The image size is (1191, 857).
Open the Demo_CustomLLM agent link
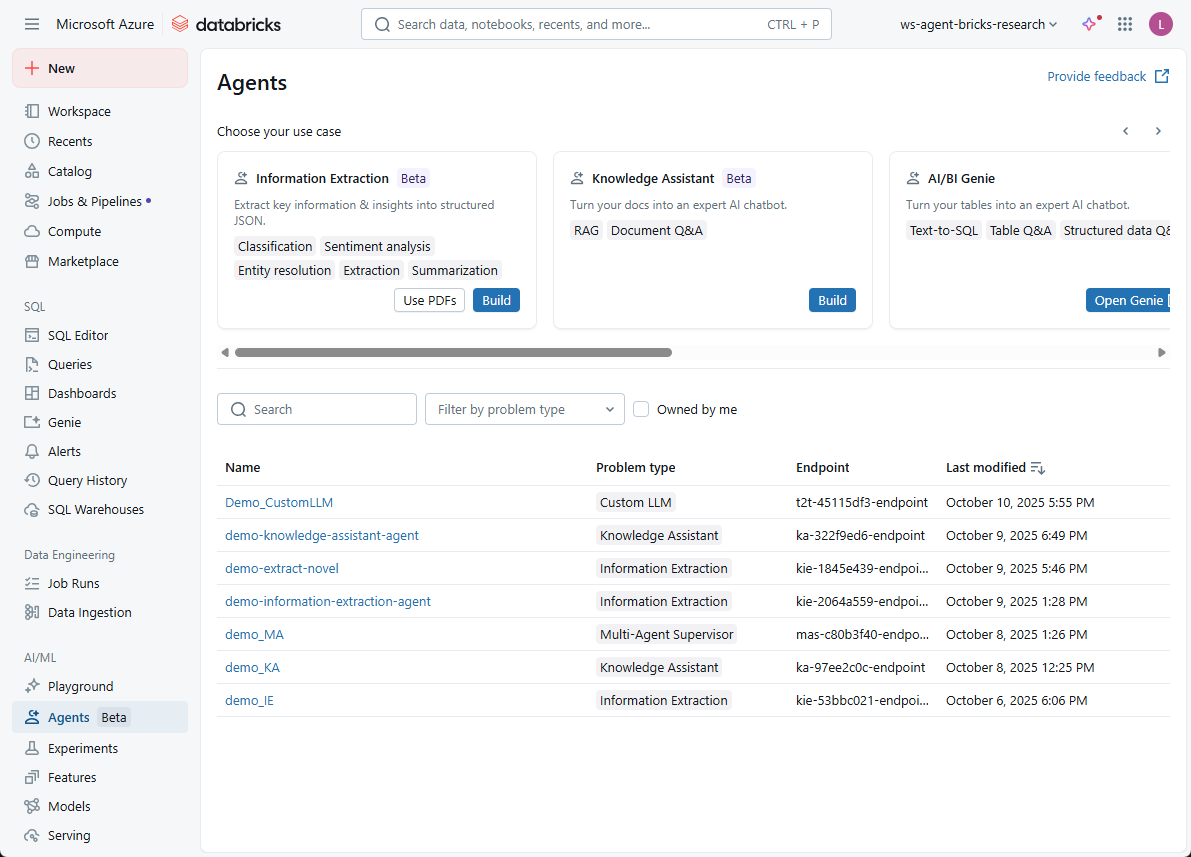[x=279, y=502]
